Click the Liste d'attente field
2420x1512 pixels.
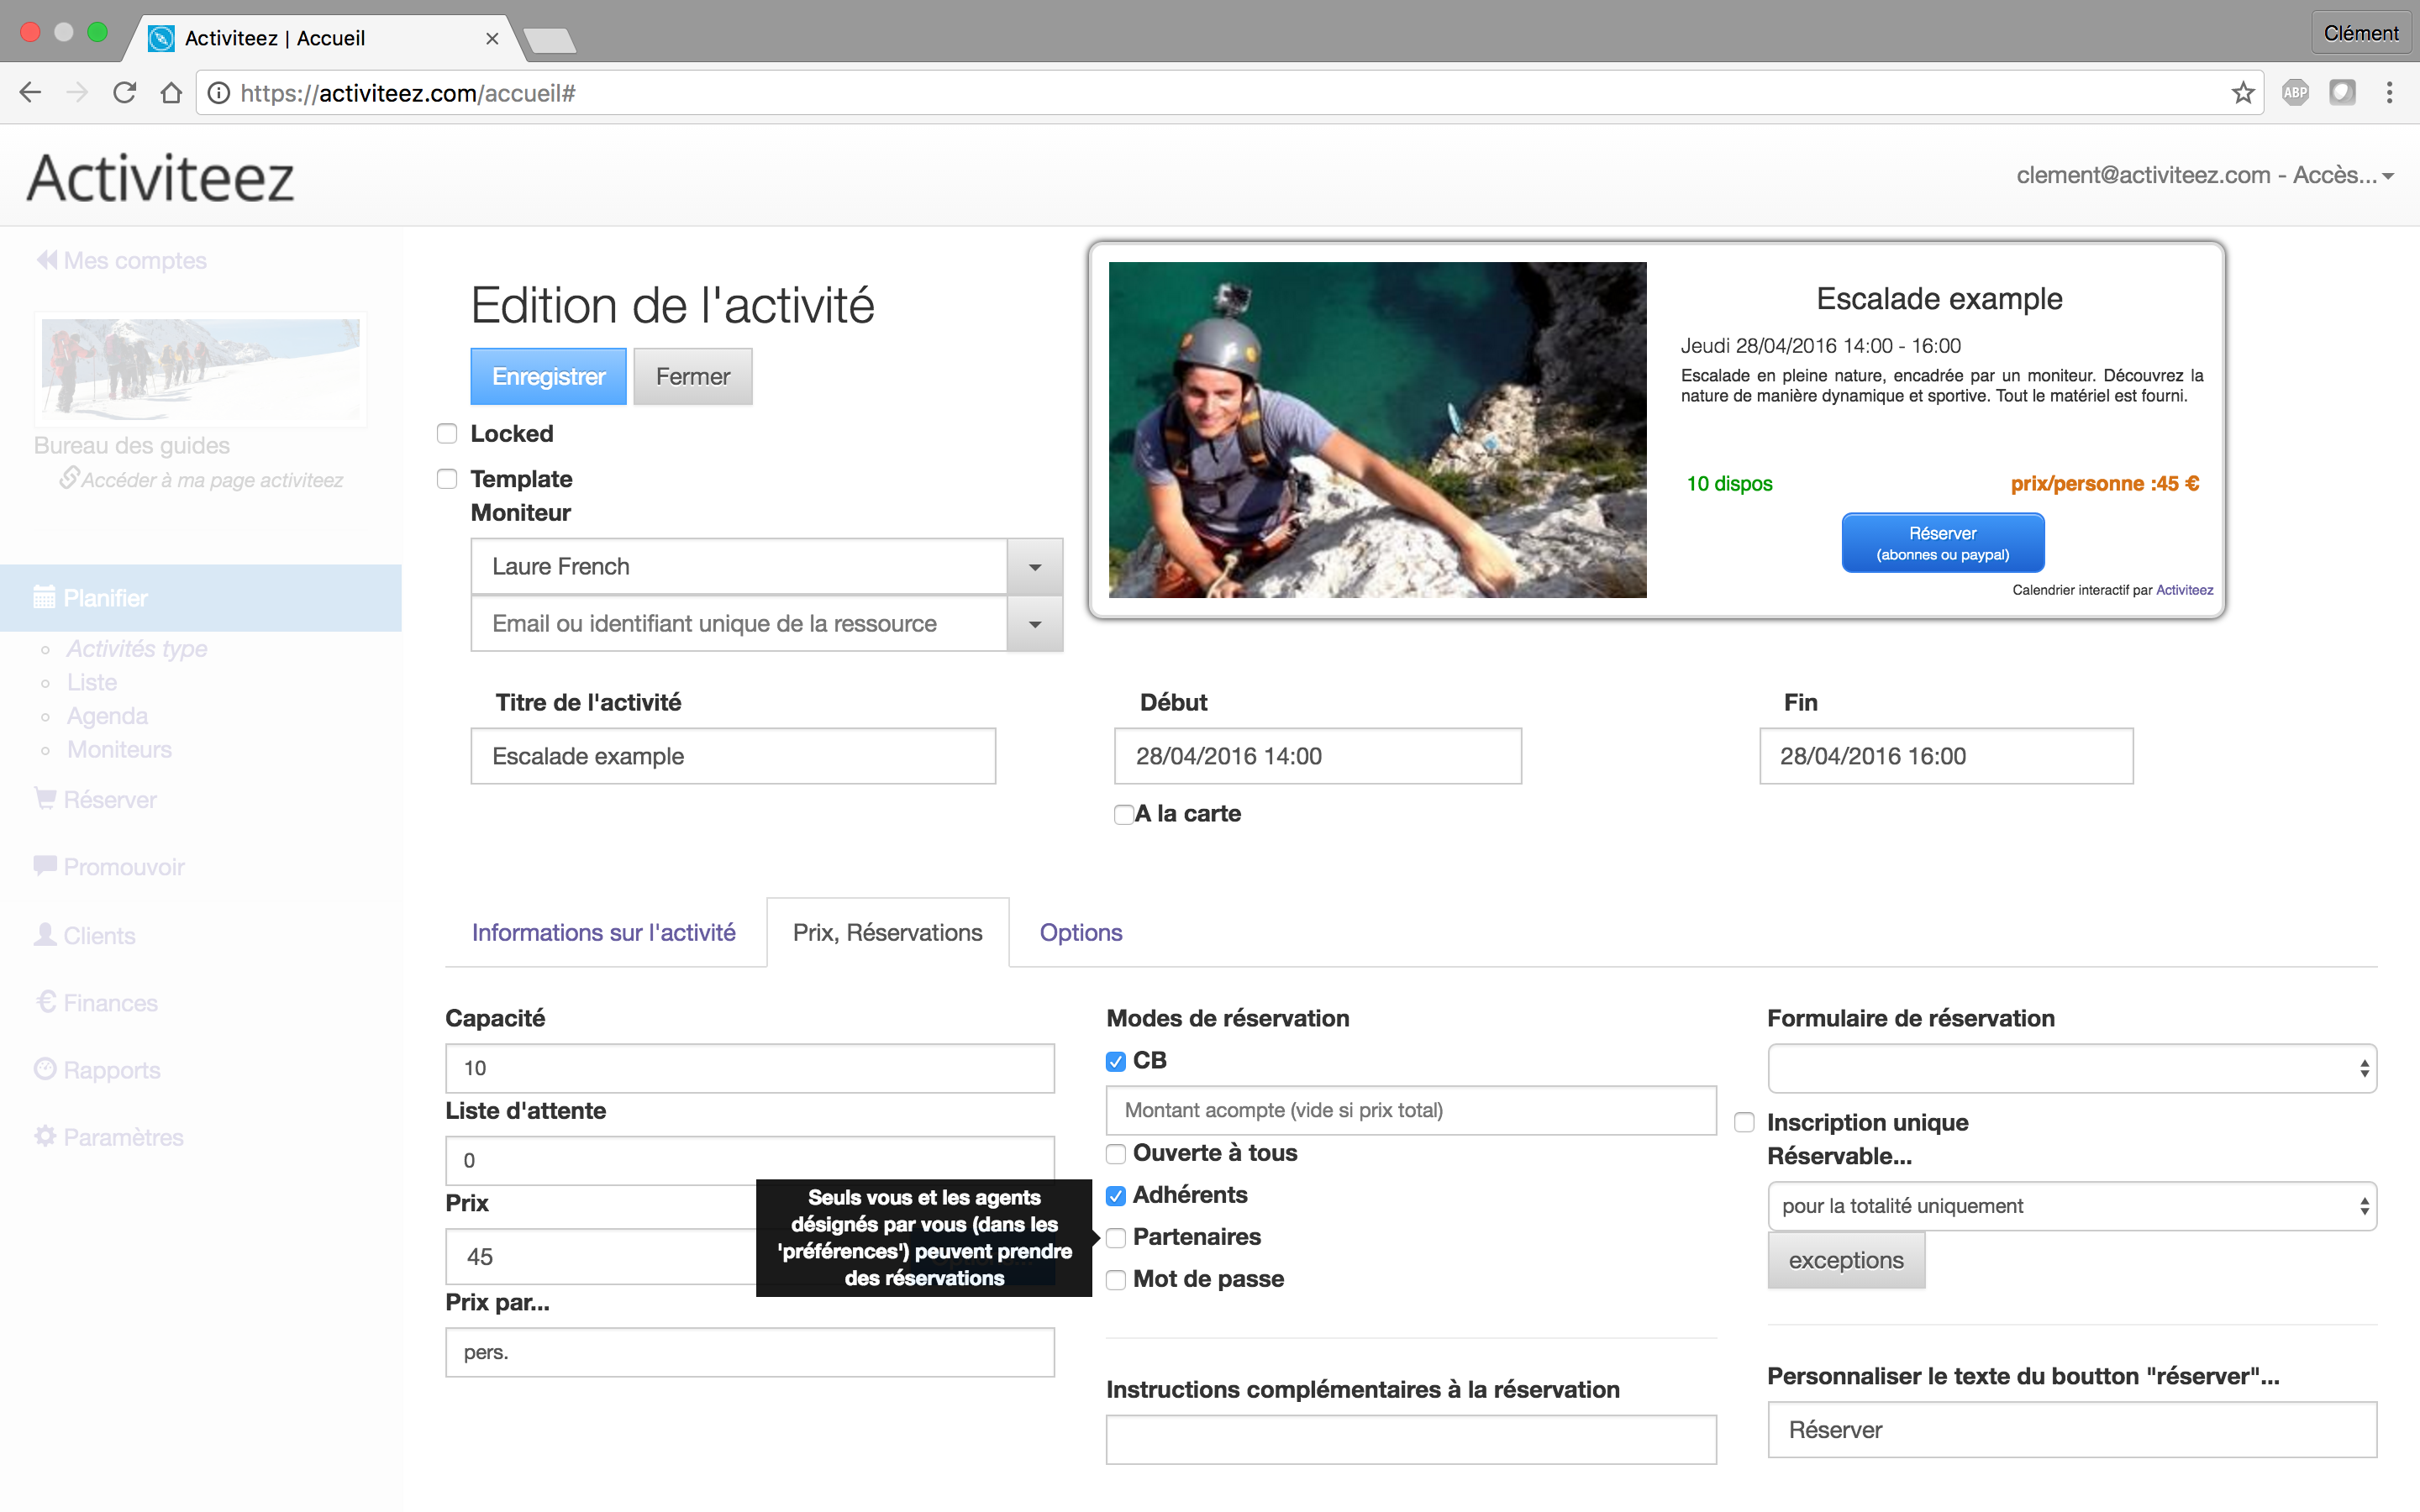click(750, 1160)
